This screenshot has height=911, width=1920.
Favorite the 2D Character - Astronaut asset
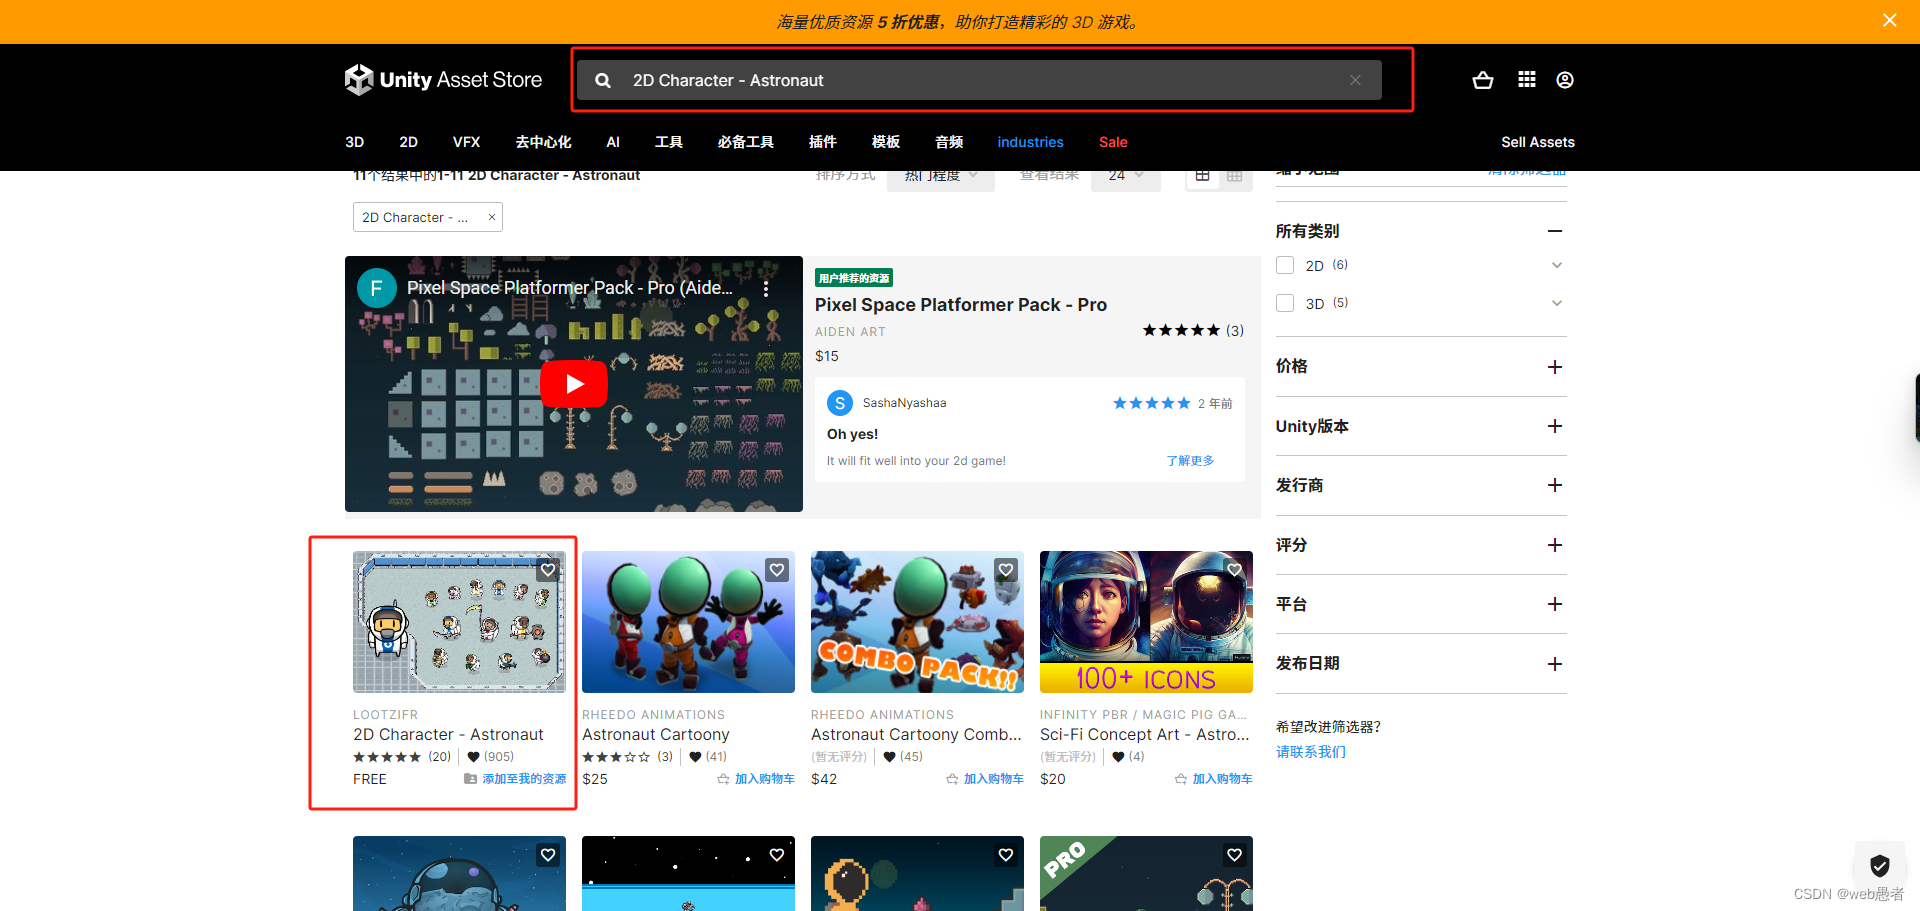(547, 569)
